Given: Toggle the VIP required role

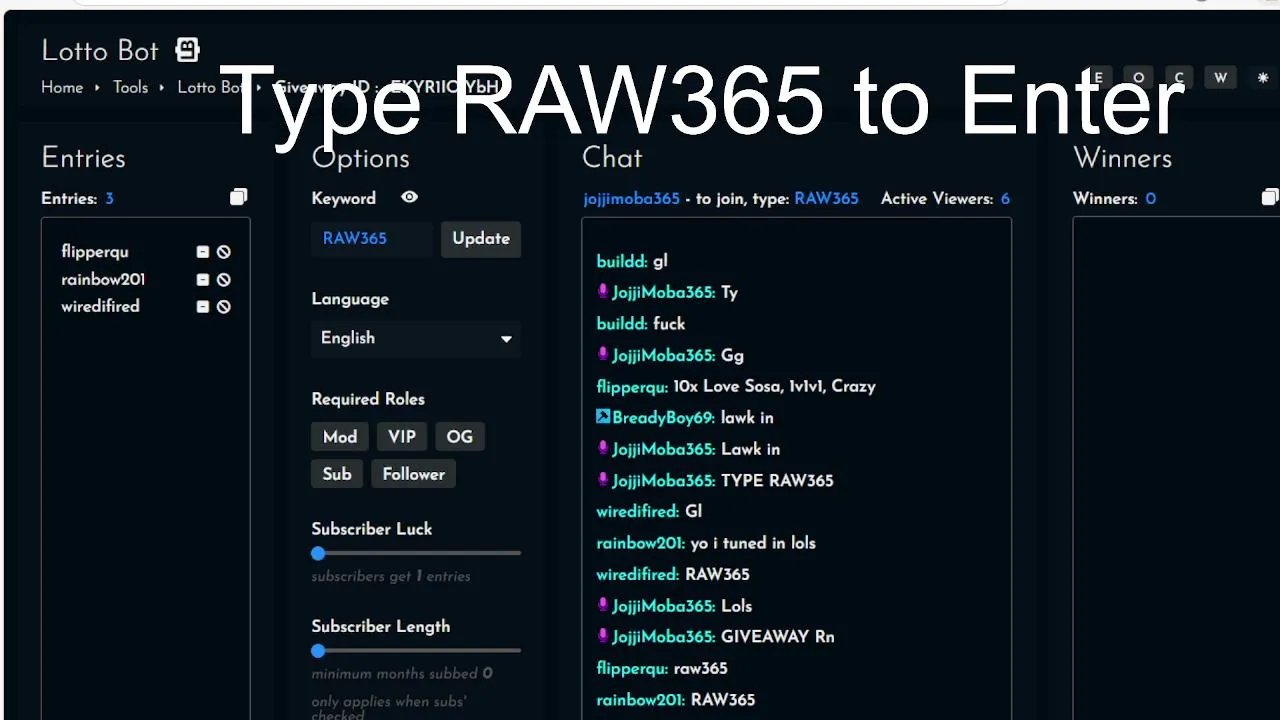Looking at the screenshot, I should pyautogui.click(x=402, y=437).
